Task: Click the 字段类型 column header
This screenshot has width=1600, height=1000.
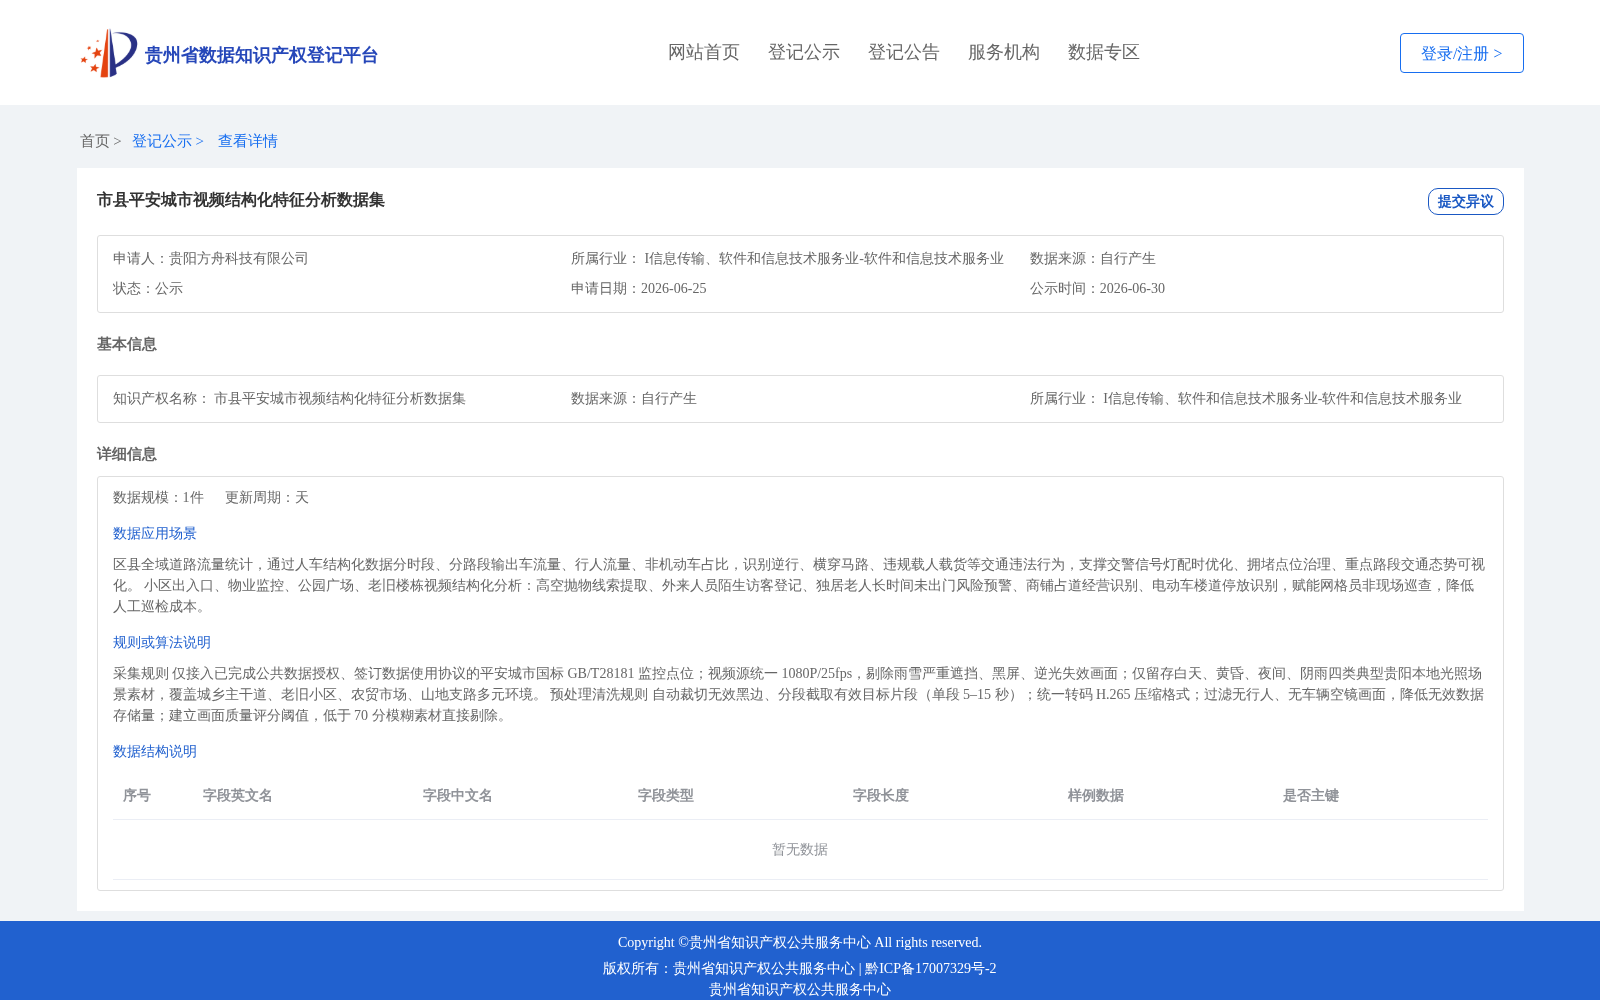Action: point(666,795)
